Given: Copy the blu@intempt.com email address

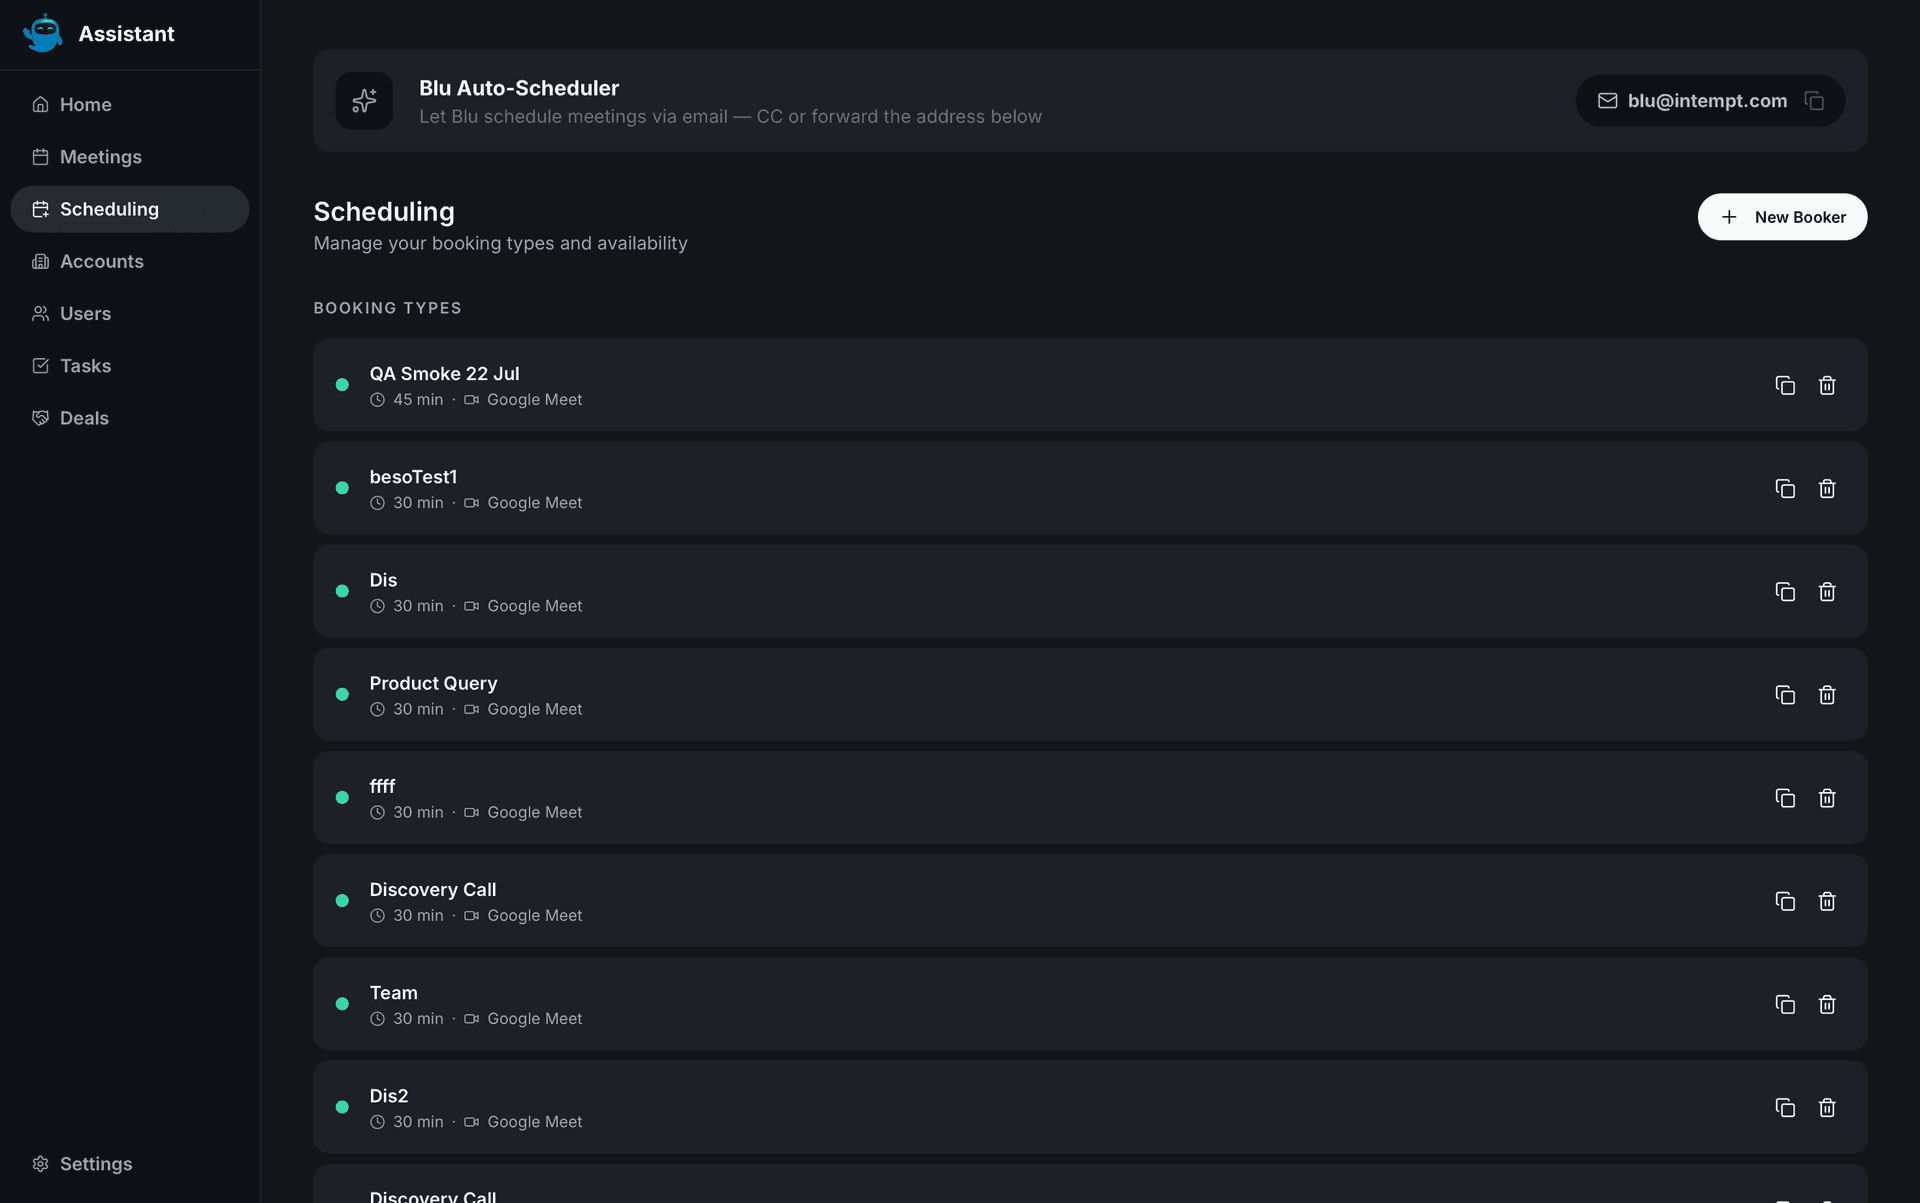Looking at the screenshot, I should click(x=1814, y=101).
